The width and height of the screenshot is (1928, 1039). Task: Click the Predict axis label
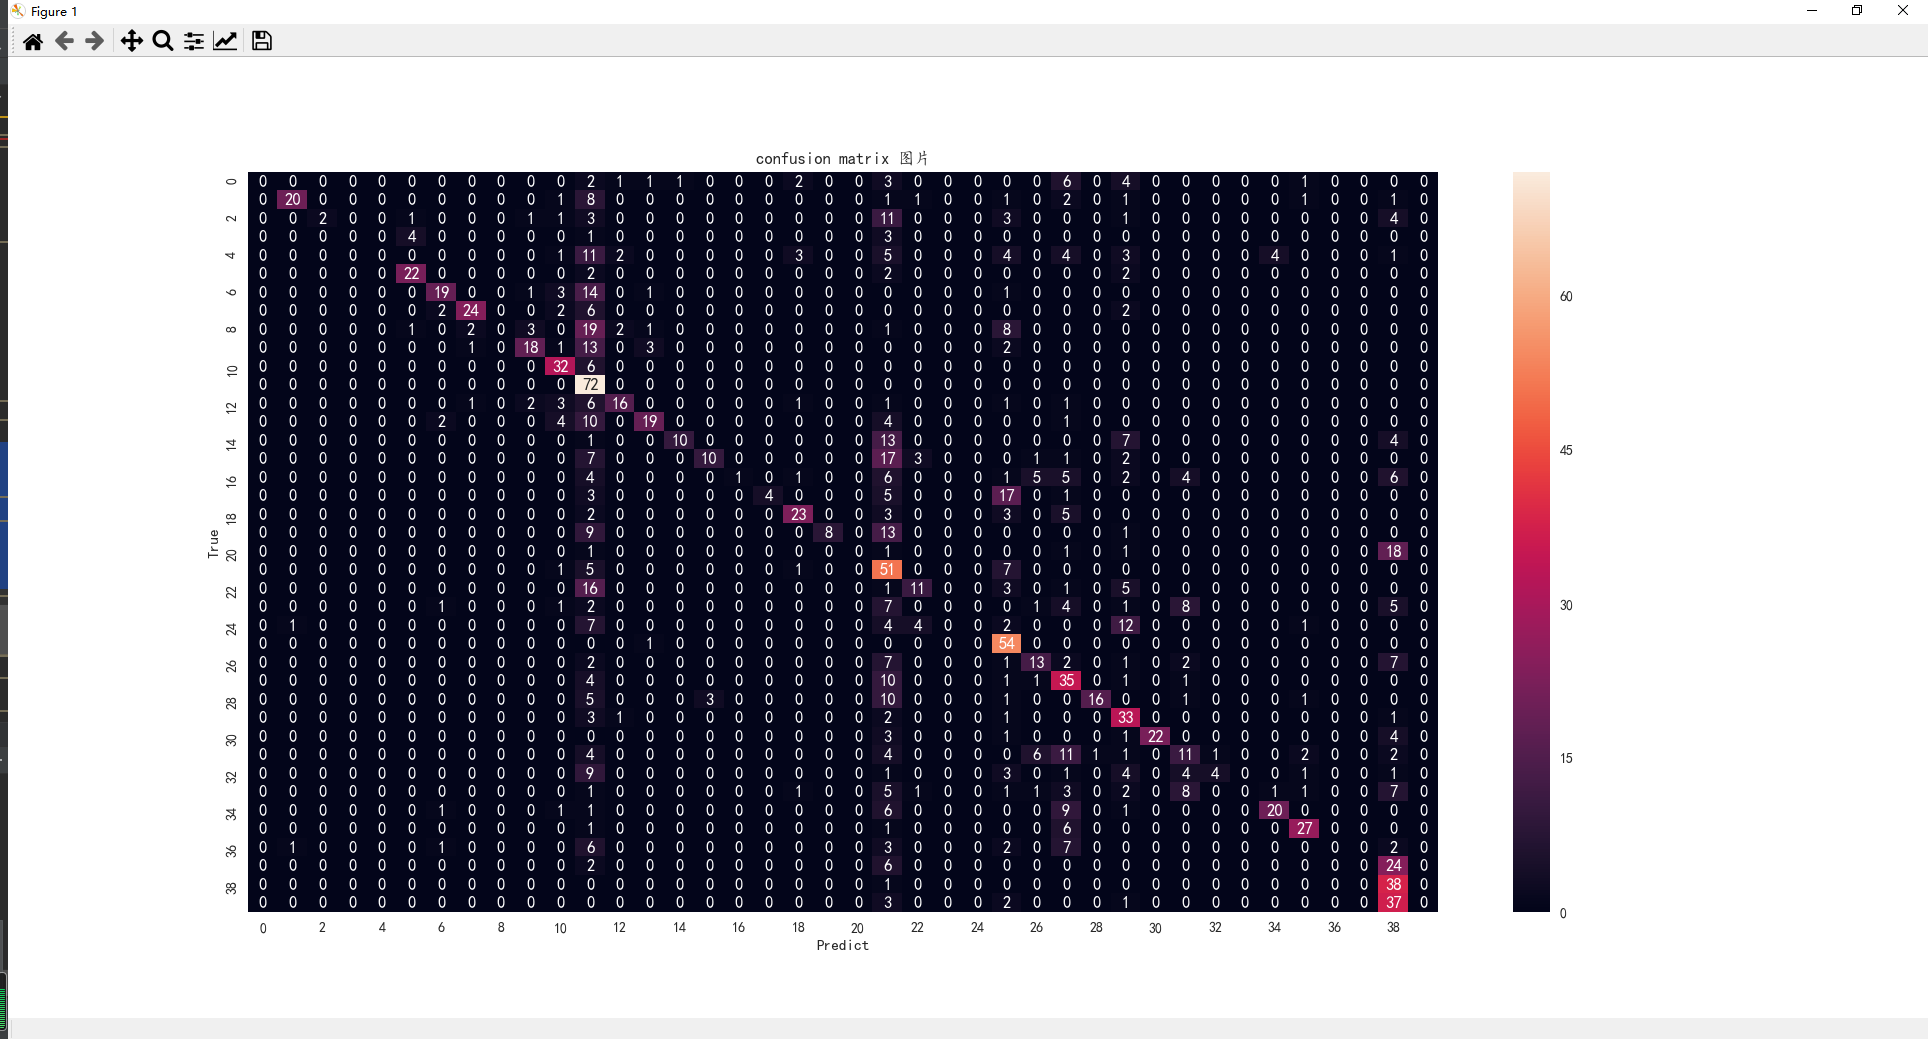point(842,945)
